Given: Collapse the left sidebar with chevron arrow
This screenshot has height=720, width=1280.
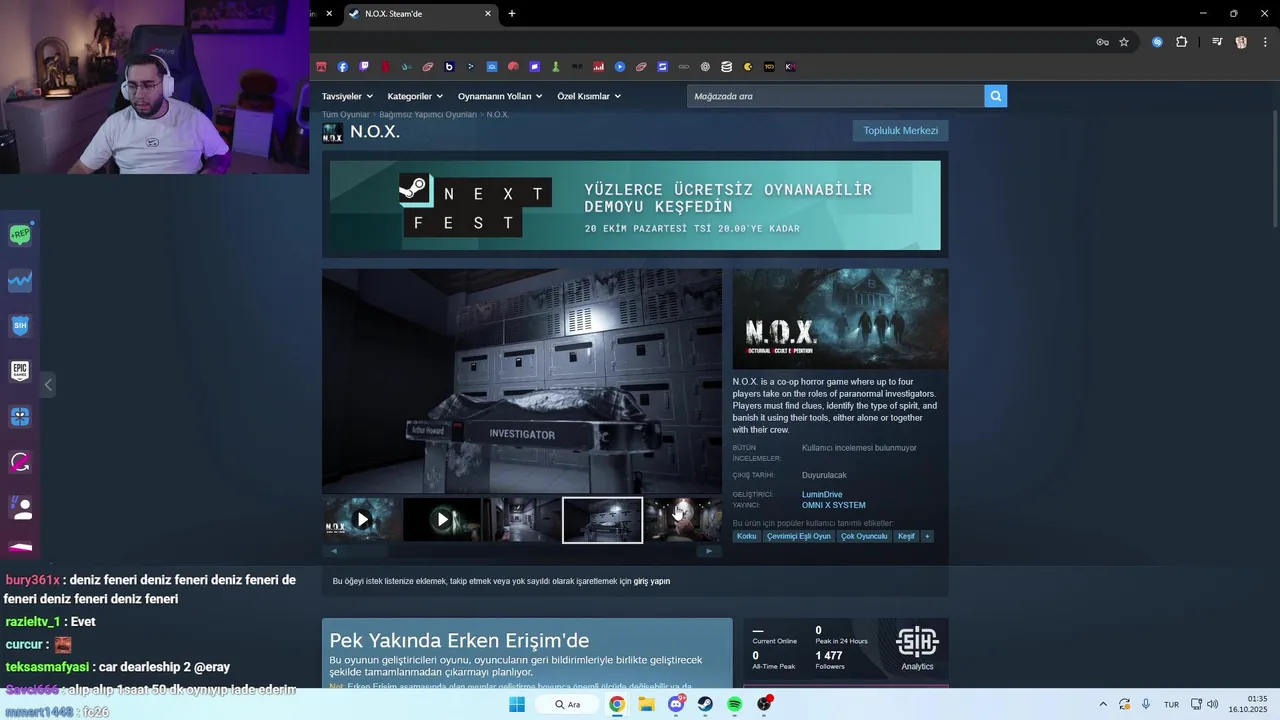Looking at the screenshot, I should click(x=48, y=384).
